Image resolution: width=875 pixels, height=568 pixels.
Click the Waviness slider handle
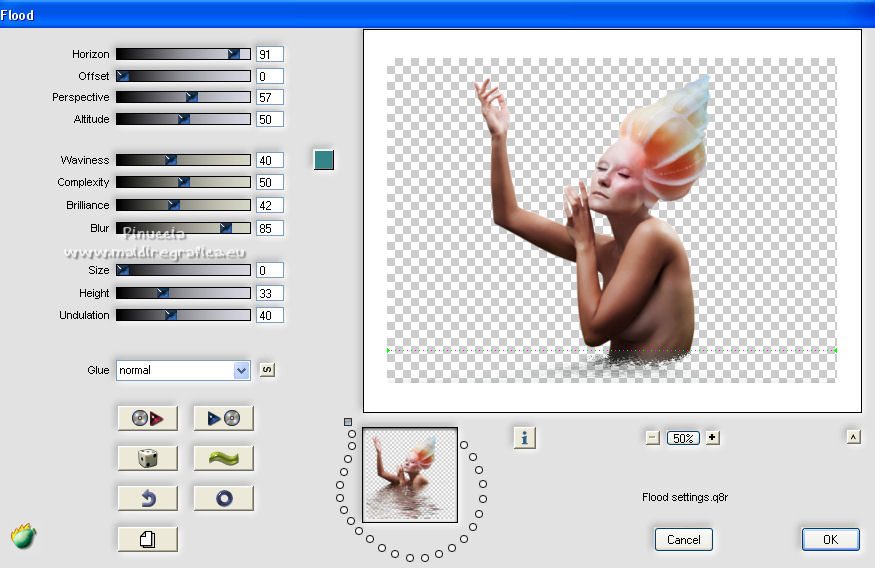point(171,160)
